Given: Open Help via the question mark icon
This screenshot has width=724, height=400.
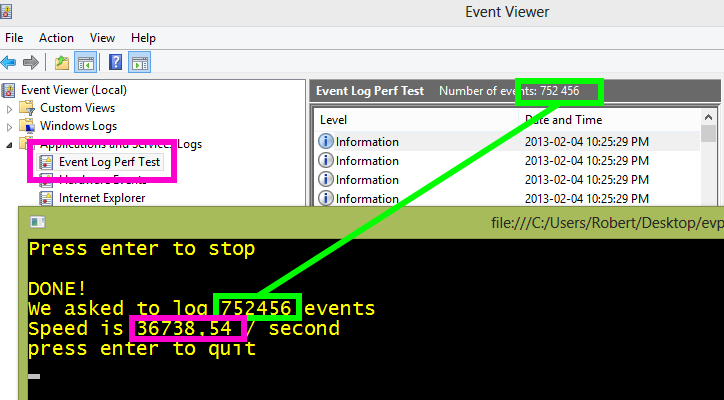Looking at the screenshot, I should point(115,62).
